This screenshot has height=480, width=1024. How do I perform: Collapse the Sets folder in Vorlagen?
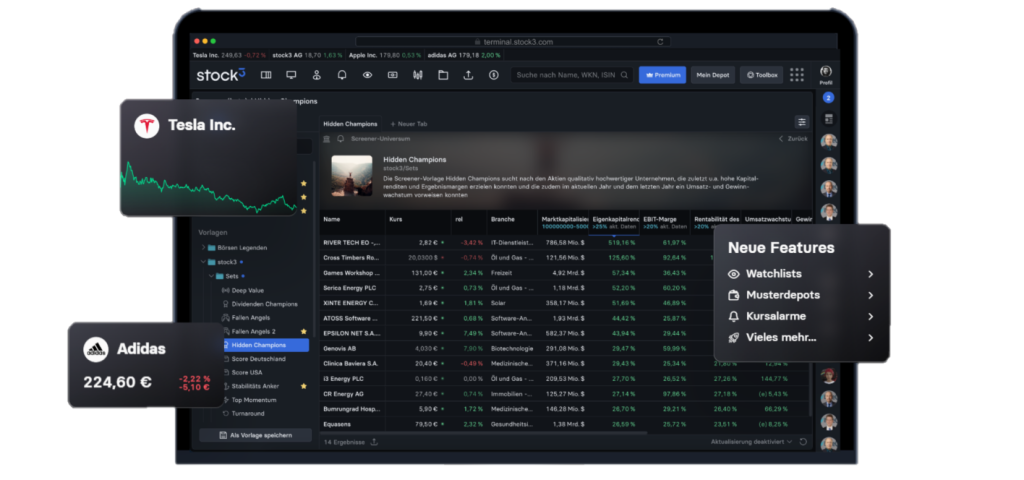pos(212,275)
